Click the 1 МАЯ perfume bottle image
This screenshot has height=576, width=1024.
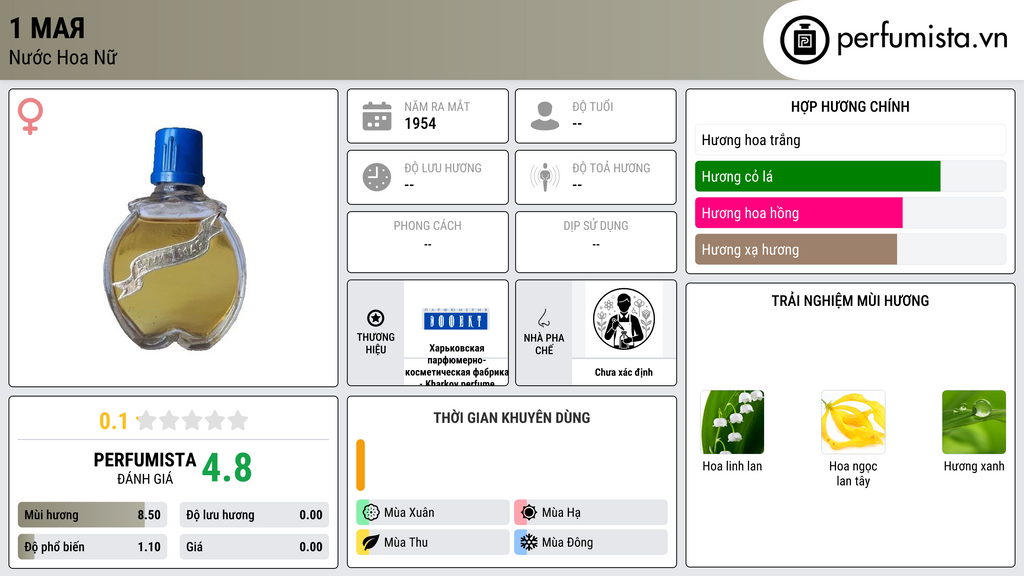(x=174, y=238)
